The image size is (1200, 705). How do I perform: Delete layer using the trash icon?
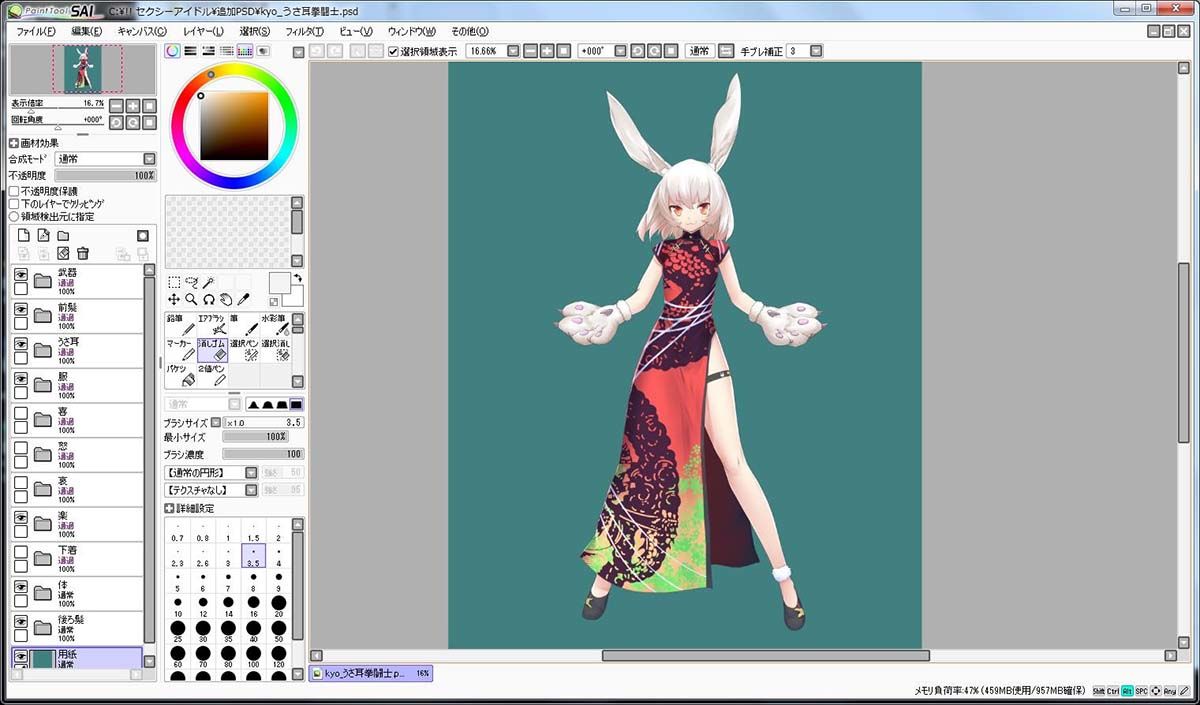pyautogui.click(x=83, y=253)
